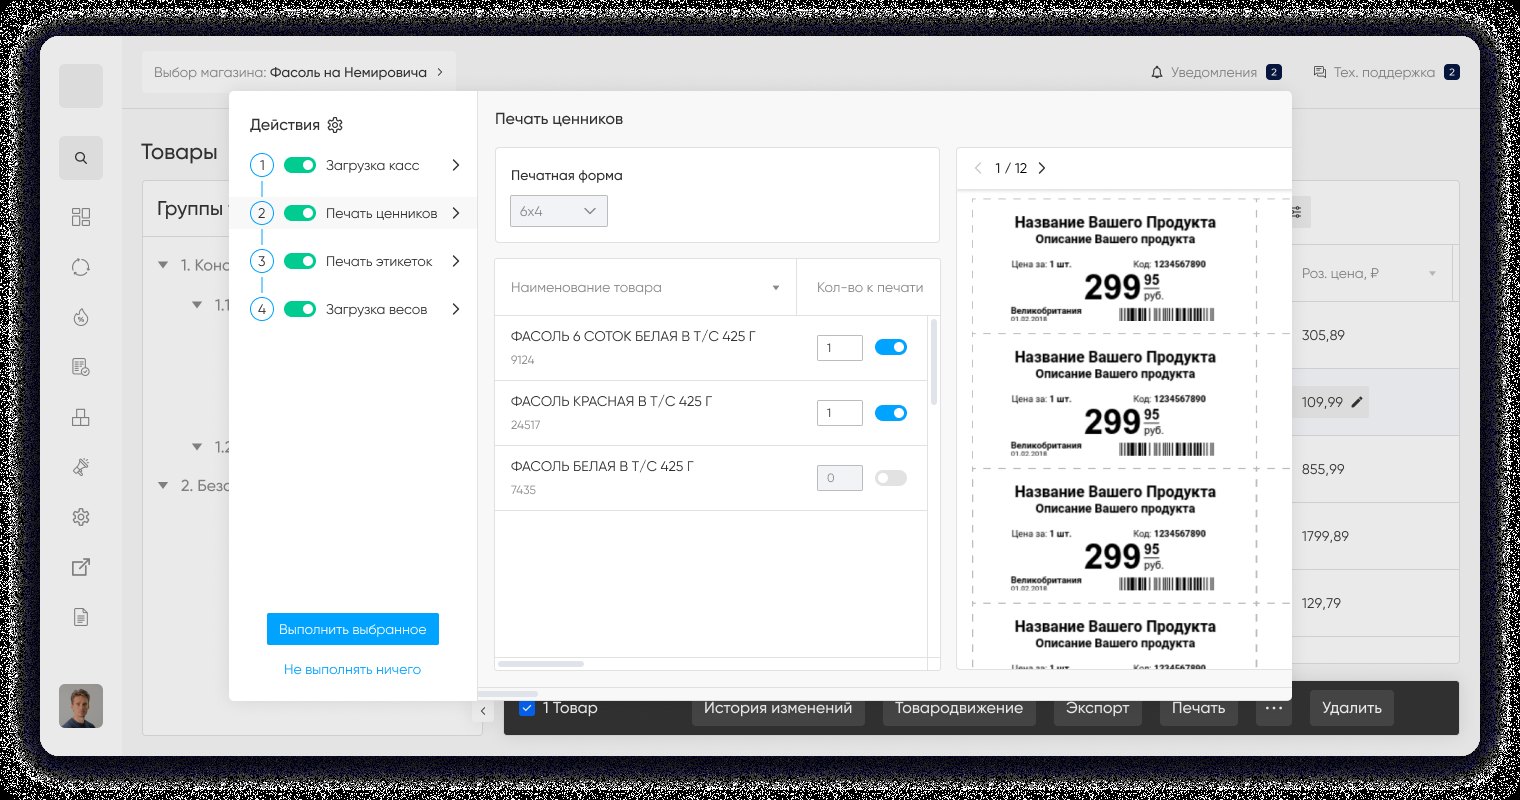The width and height of the screenshot is (1520, 800).
Task: Toggle the Печать ценников switch
Action: pos(300,213)
